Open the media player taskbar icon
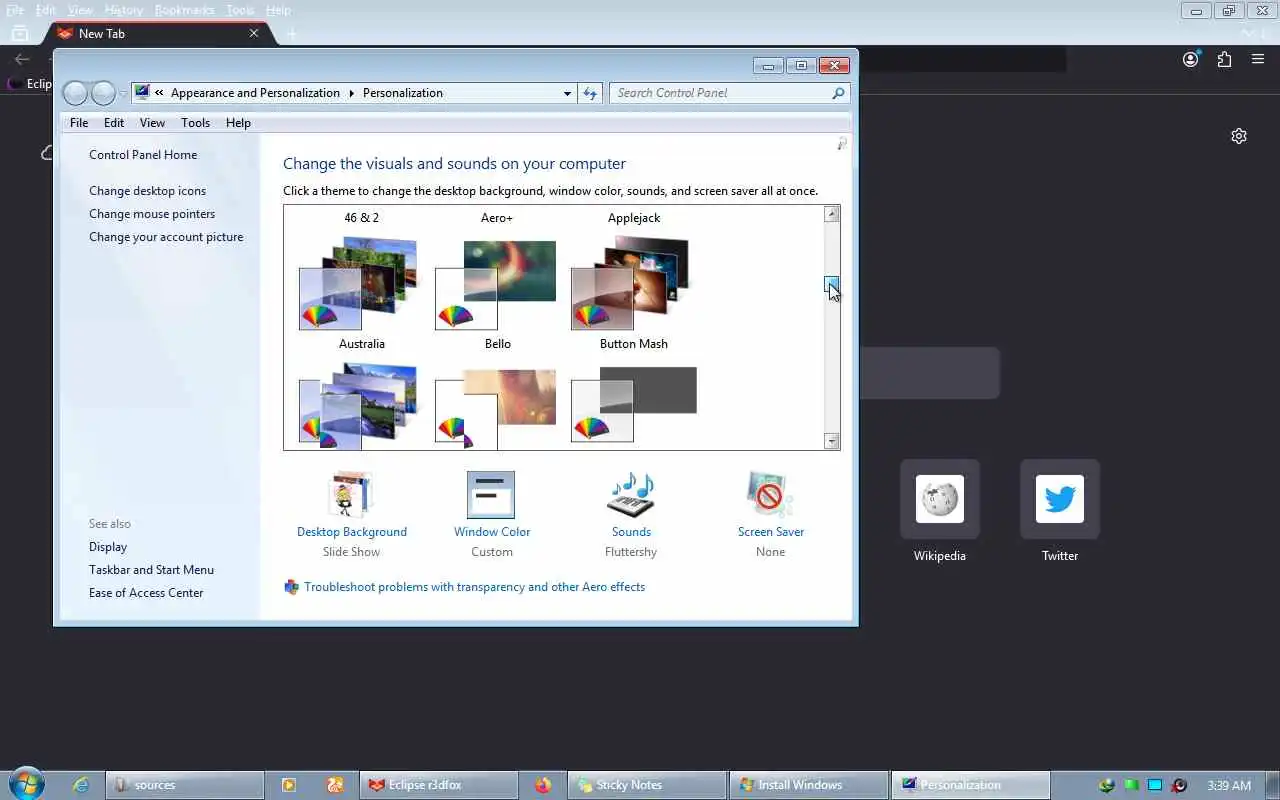 [x=289, y=785]
